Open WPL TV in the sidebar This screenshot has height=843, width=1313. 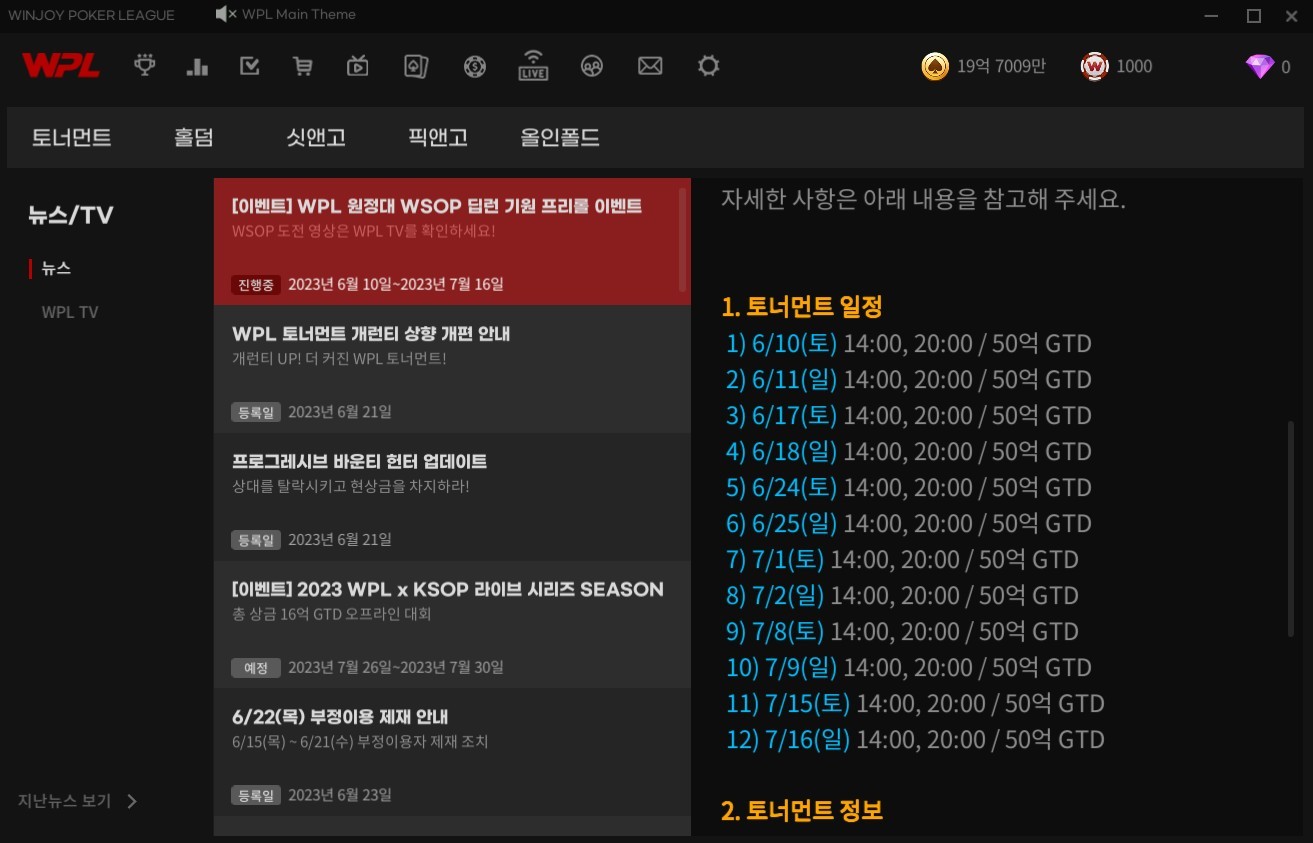pyautogui.click(x=70, y=312)
